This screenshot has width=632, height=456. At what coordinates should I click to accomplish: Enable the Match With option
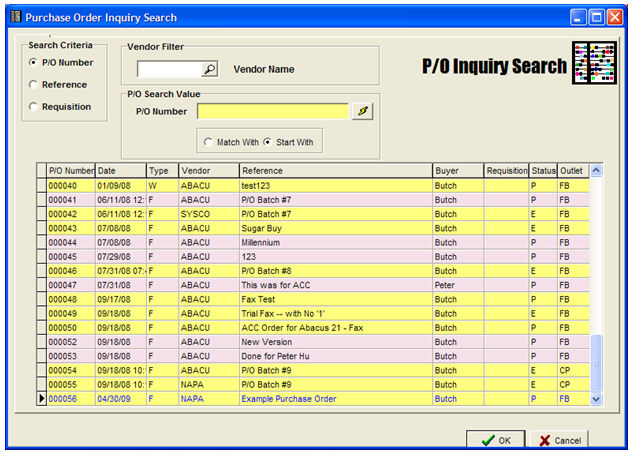(208, 142)
